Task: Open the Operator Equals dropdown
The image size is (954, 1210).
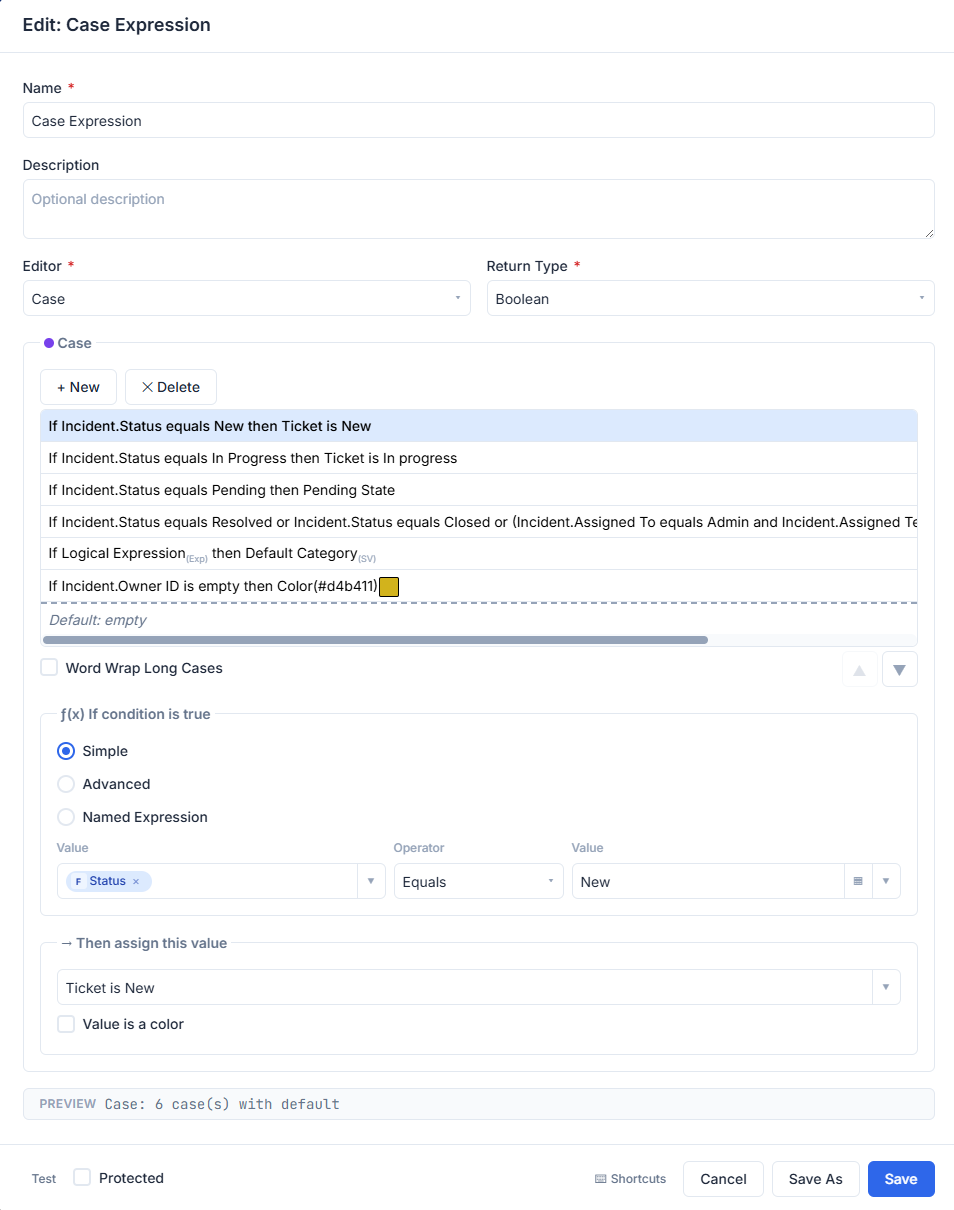Action: 479,881
